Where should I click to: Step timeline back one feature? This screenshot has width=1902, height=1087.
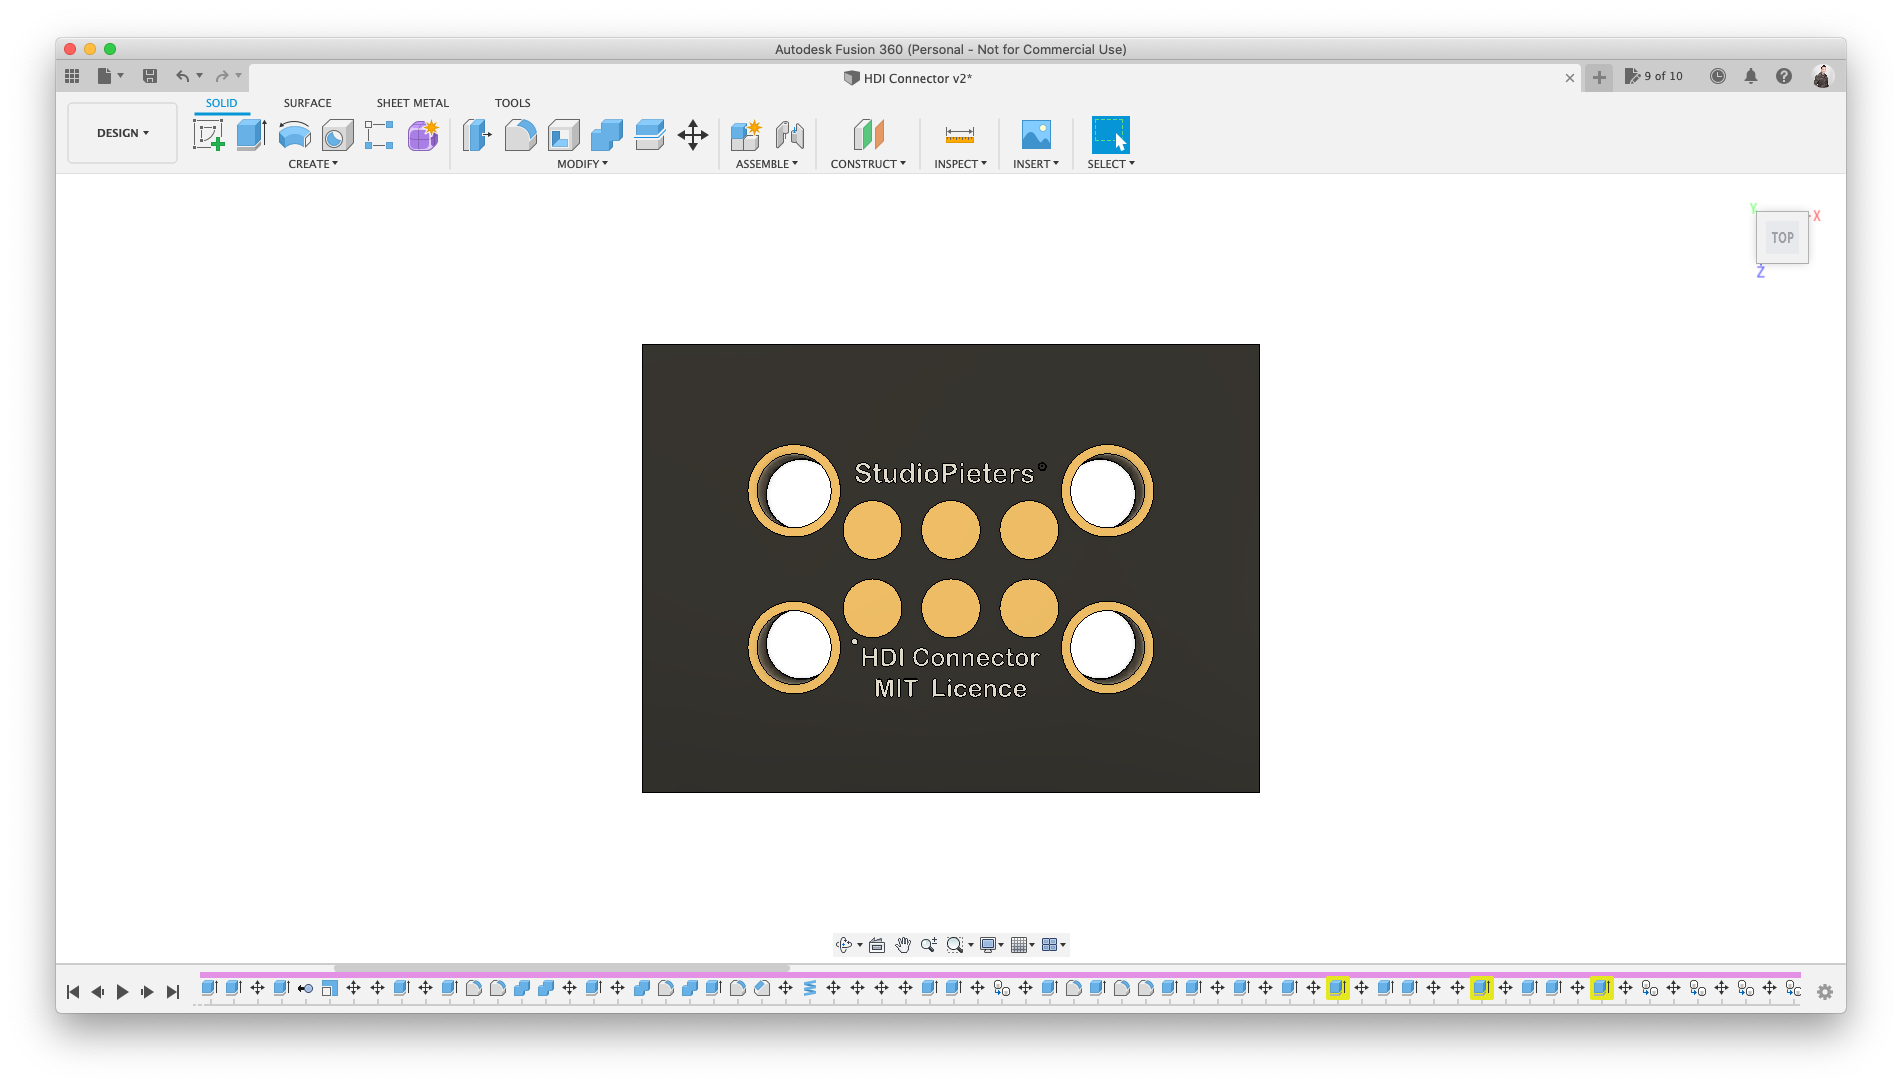coord(98,992)
